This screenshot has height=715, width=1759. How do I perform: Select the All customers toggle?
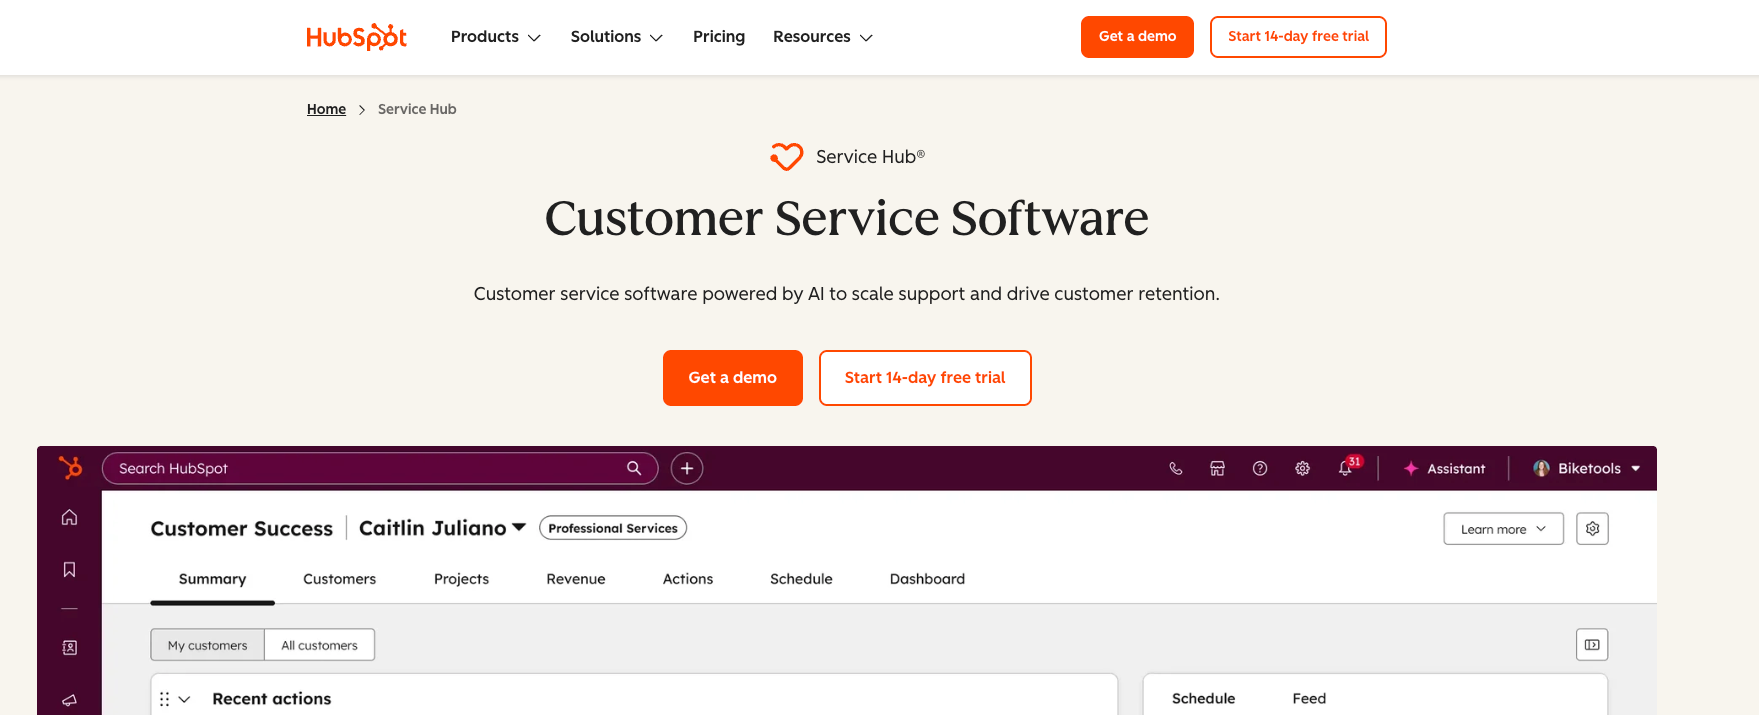tap(320, 645)
